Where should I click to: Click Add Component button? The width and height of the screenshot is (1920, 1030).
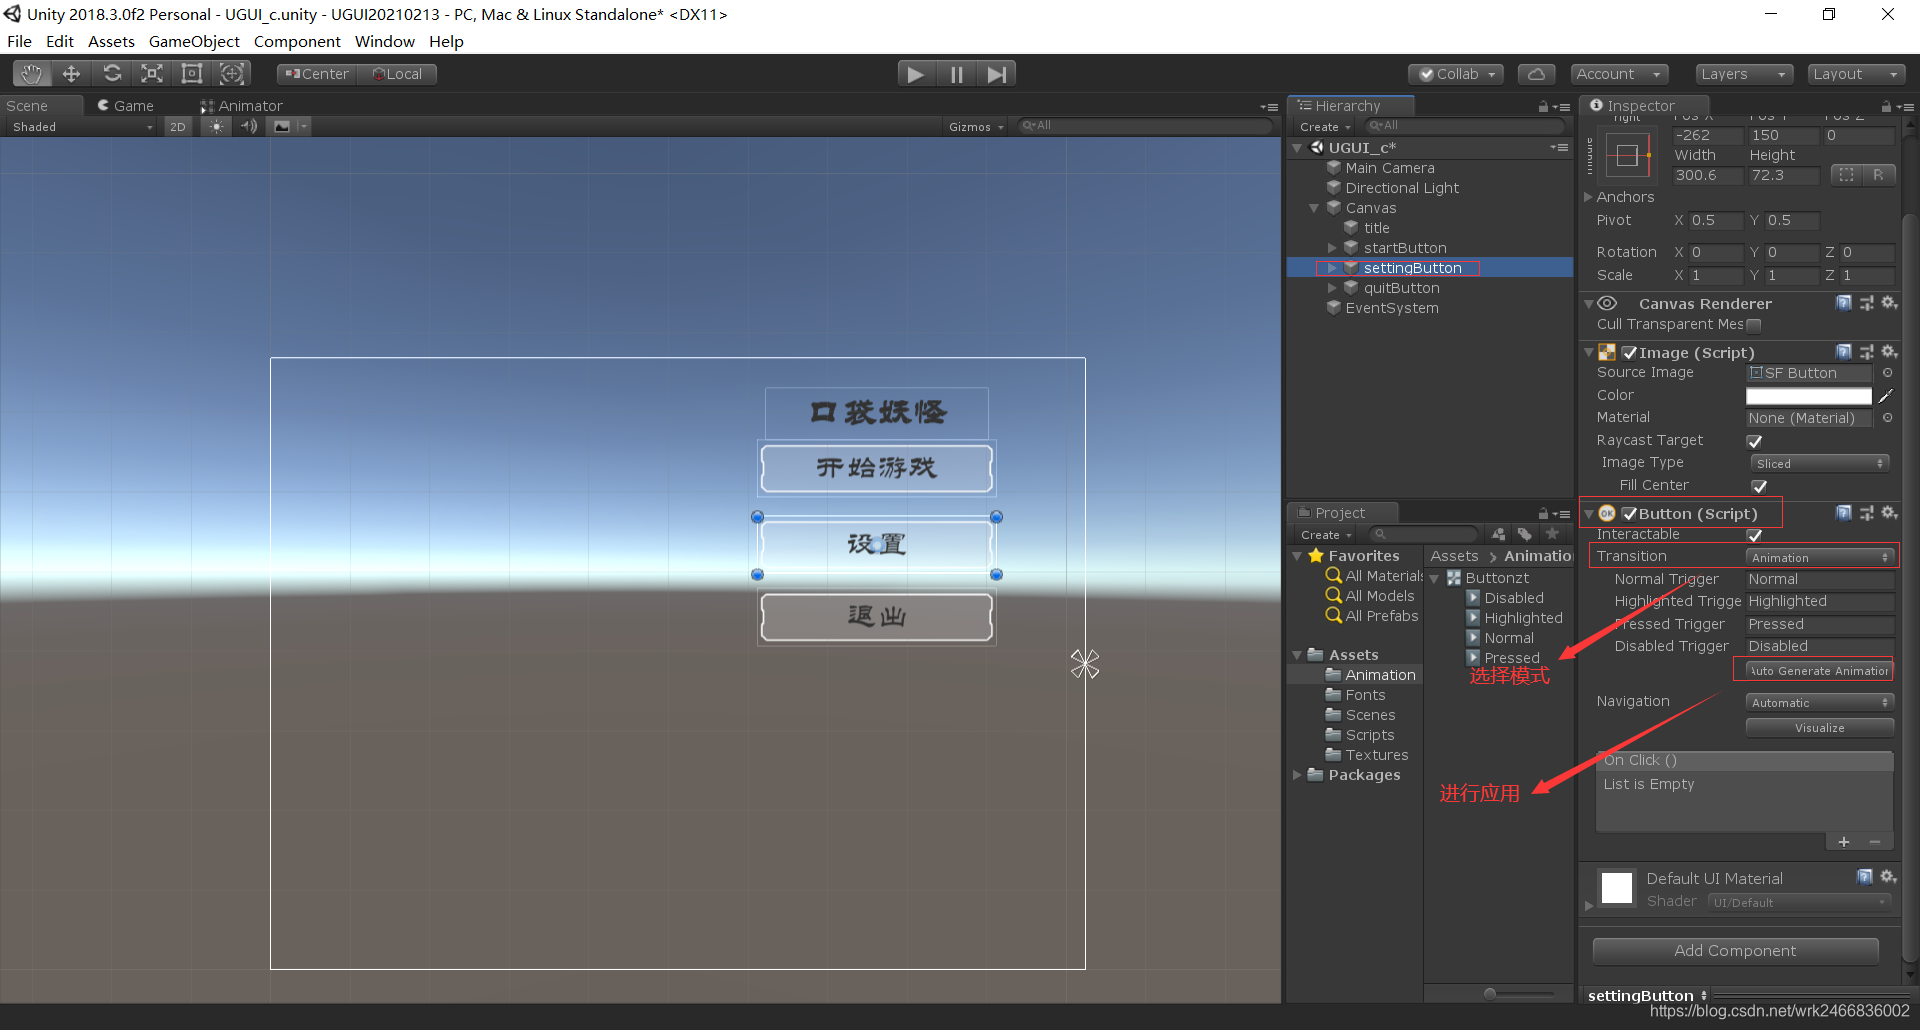click(1735, 951)
